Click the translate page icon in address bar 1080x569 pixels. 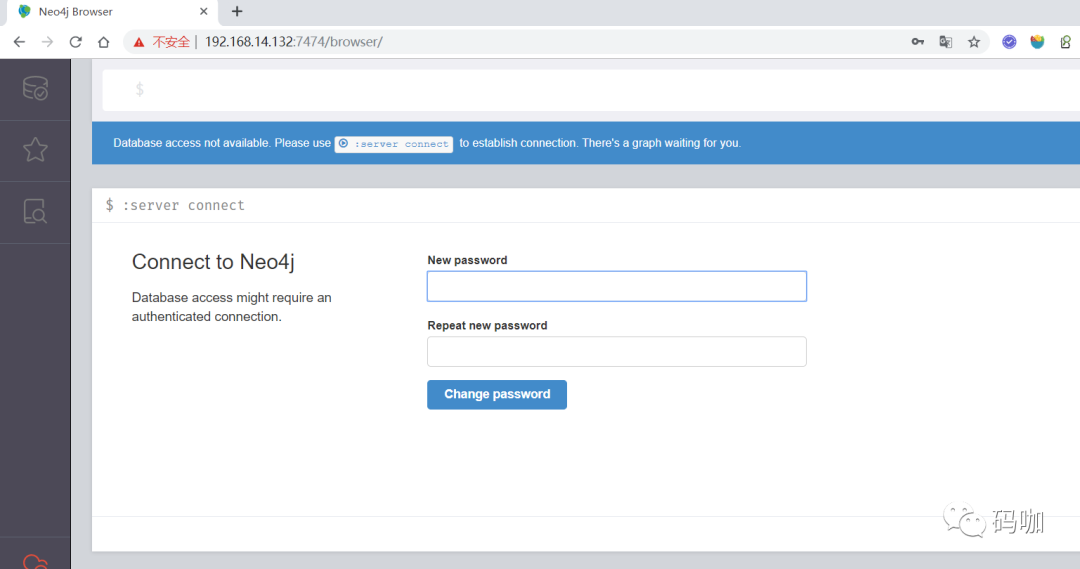(x=946, y=42)
